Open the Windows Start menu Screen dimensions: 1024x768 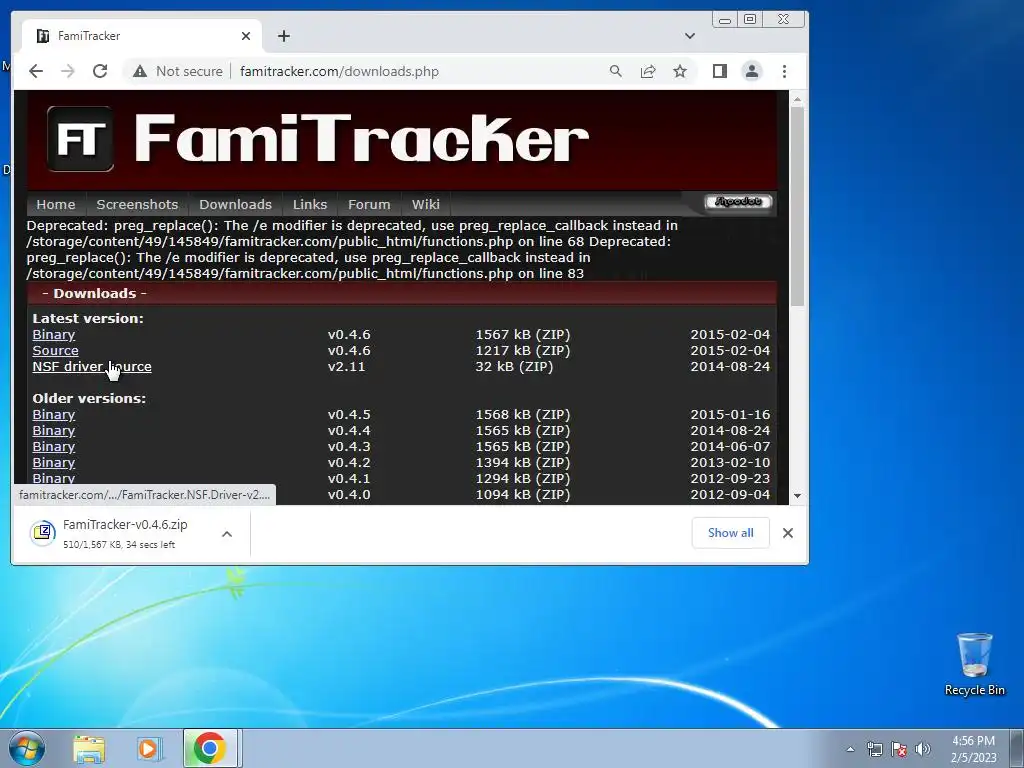coord(27,748)
